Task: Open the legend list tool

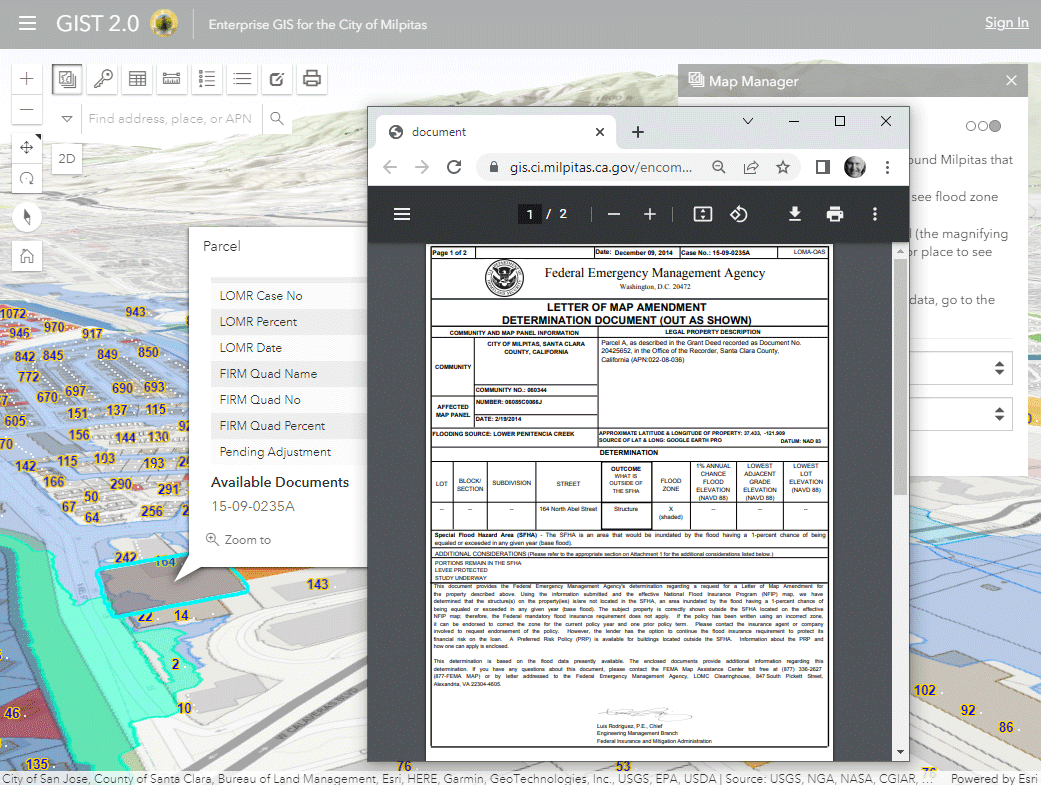Action: click(207, 79)
